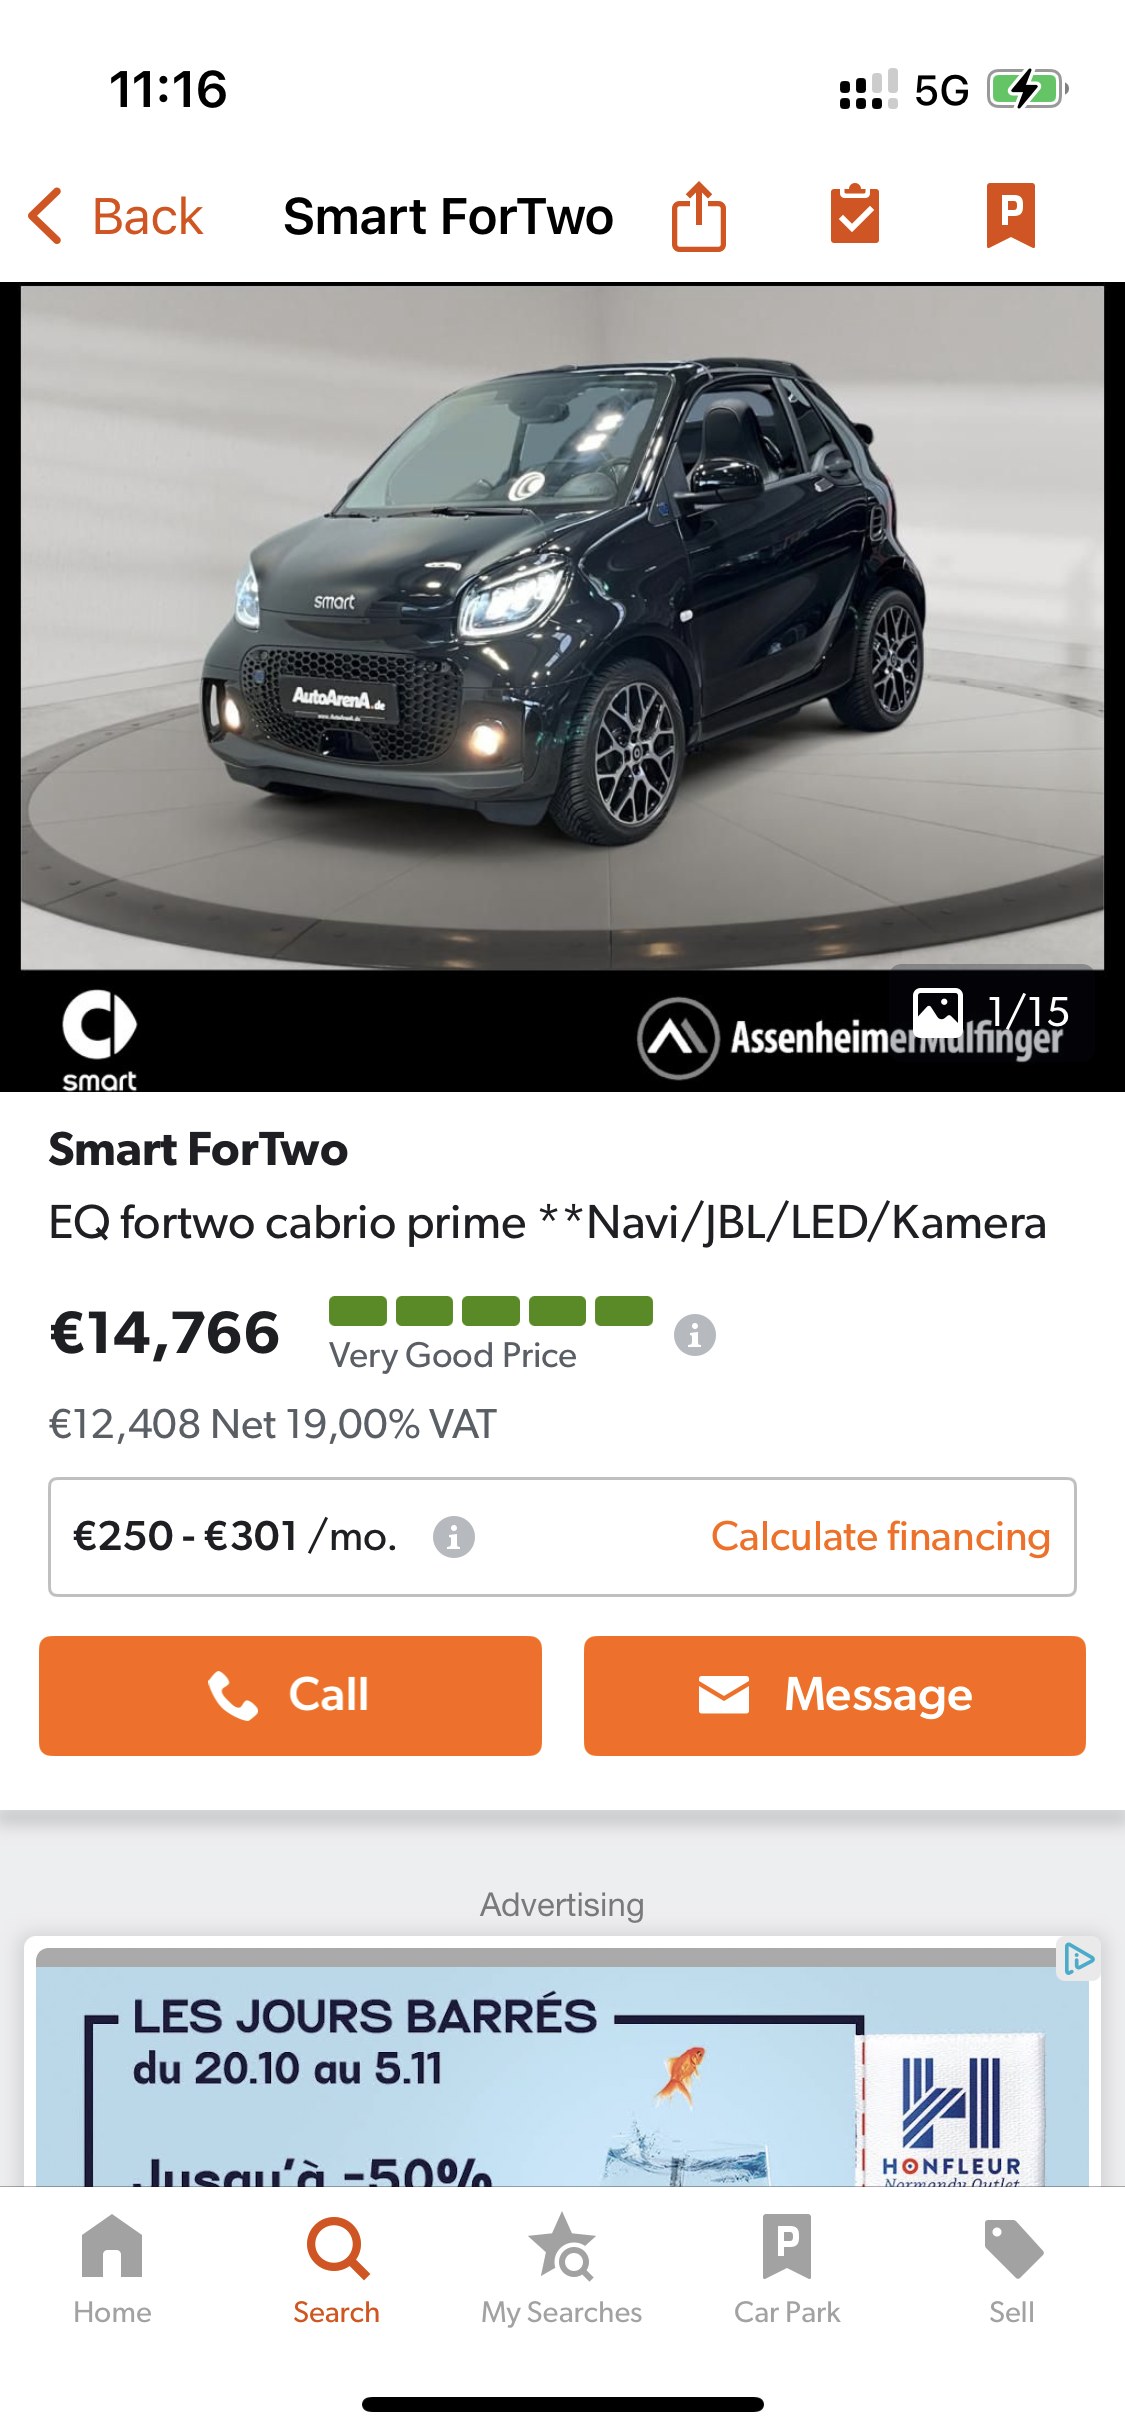
Task: Open the Sell tab
Action: (1012, 2270)
